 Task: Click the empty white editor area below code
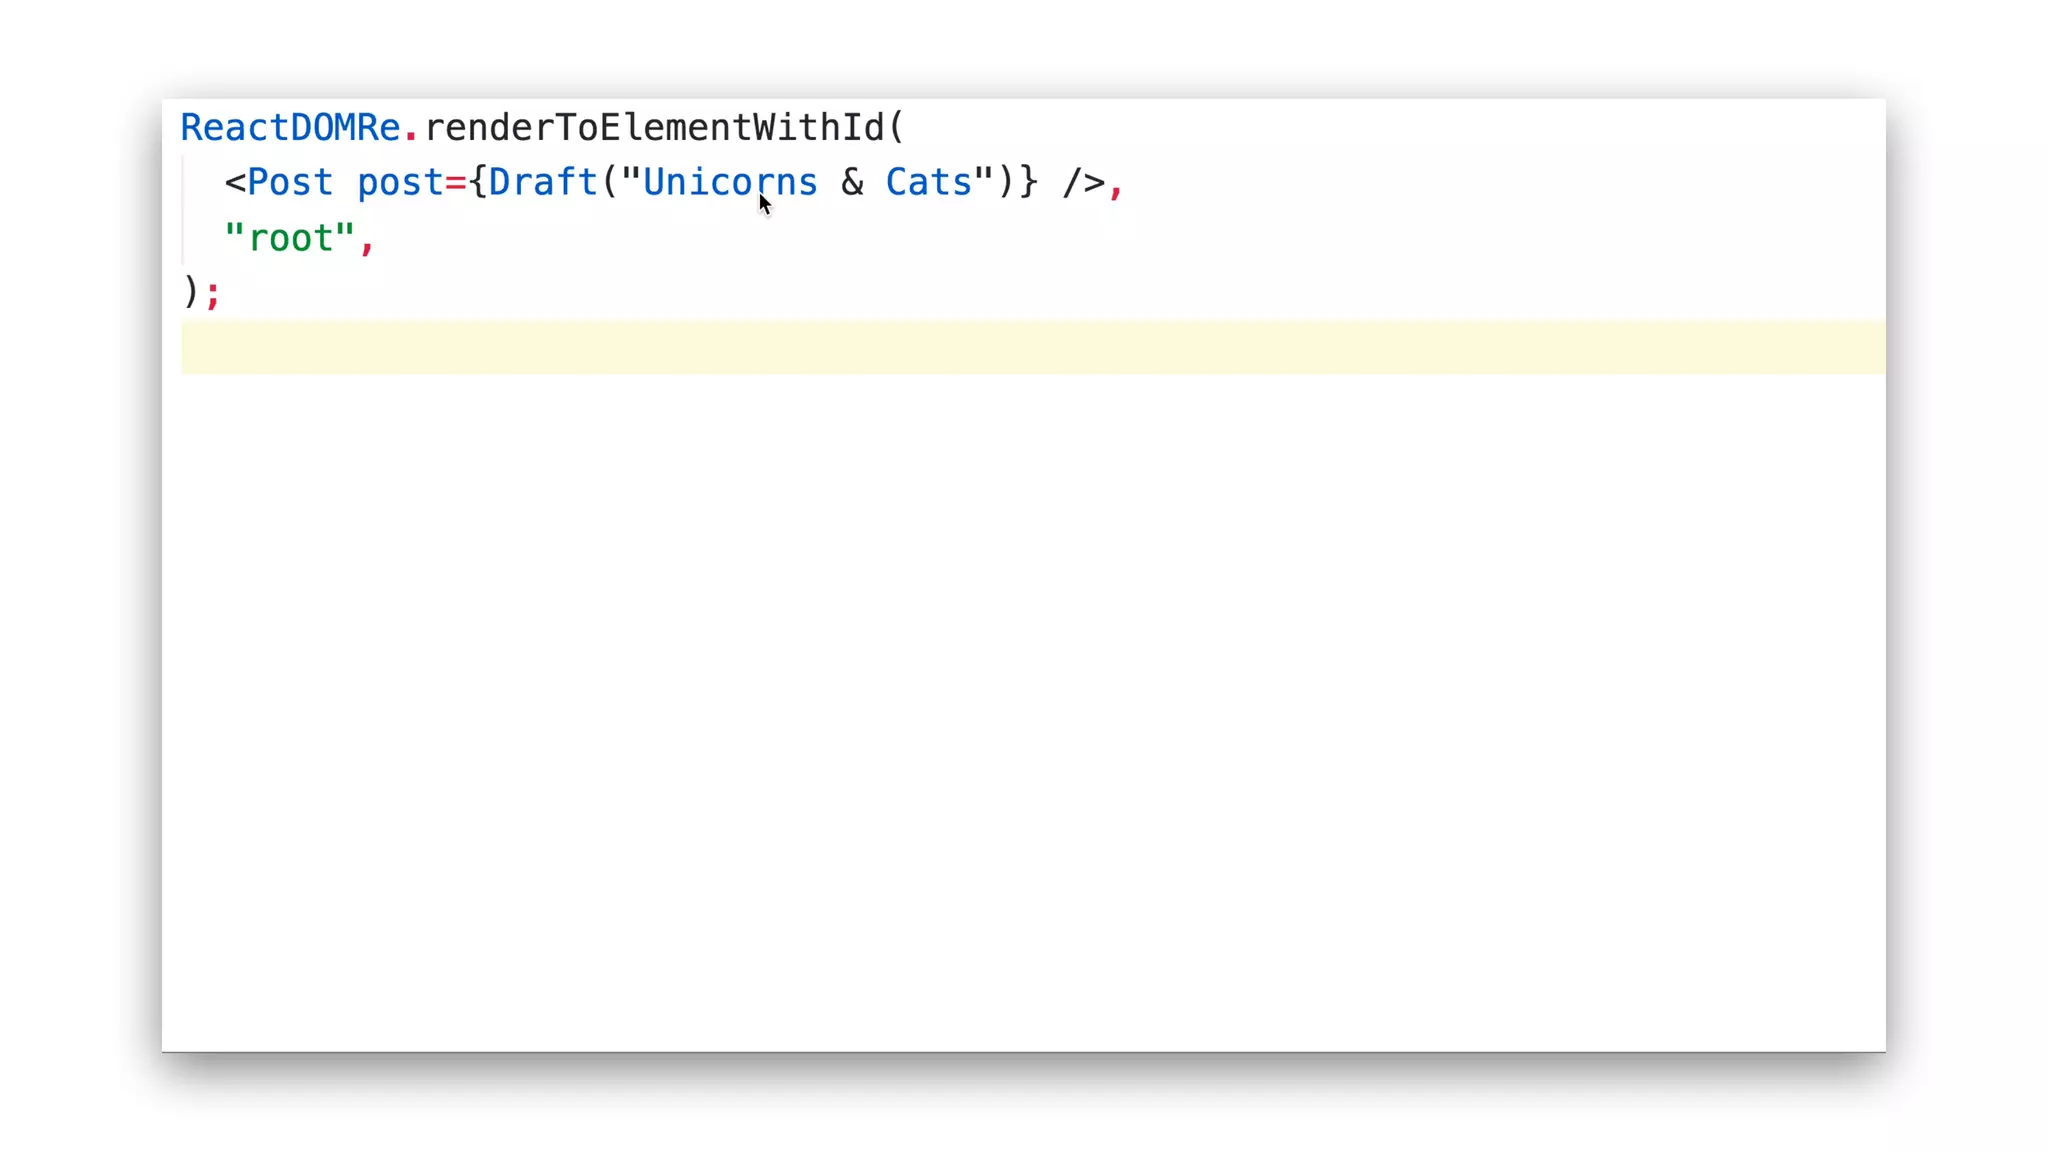point(1000,700)
